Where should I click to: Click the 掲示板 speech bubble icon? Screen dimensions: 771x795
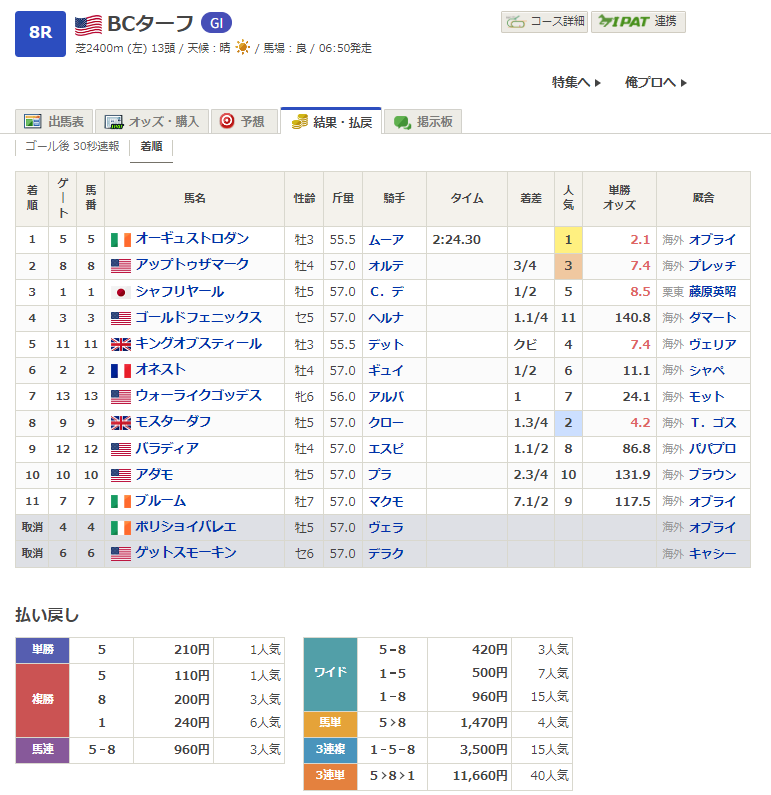click(x=402, y=122)
